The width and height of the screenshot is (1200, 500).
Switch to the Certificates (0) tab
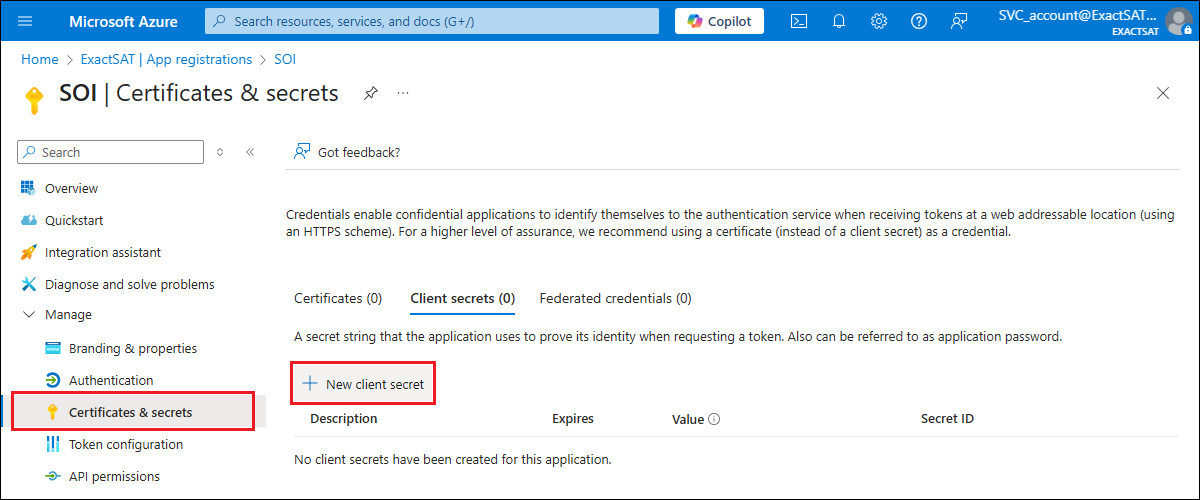click(x=338, y=298)
